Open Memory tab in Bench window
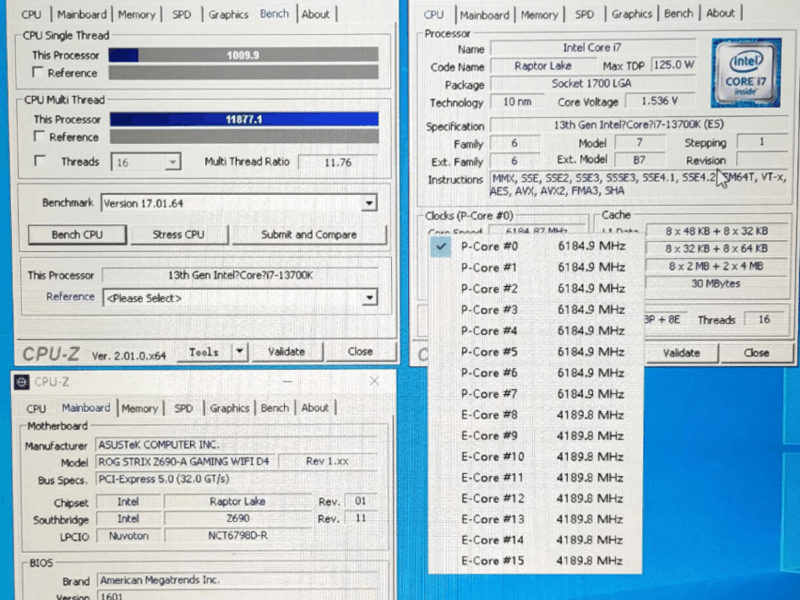Image resolution: width=800 pixels, height=600 pixels. tap(136, 14)
